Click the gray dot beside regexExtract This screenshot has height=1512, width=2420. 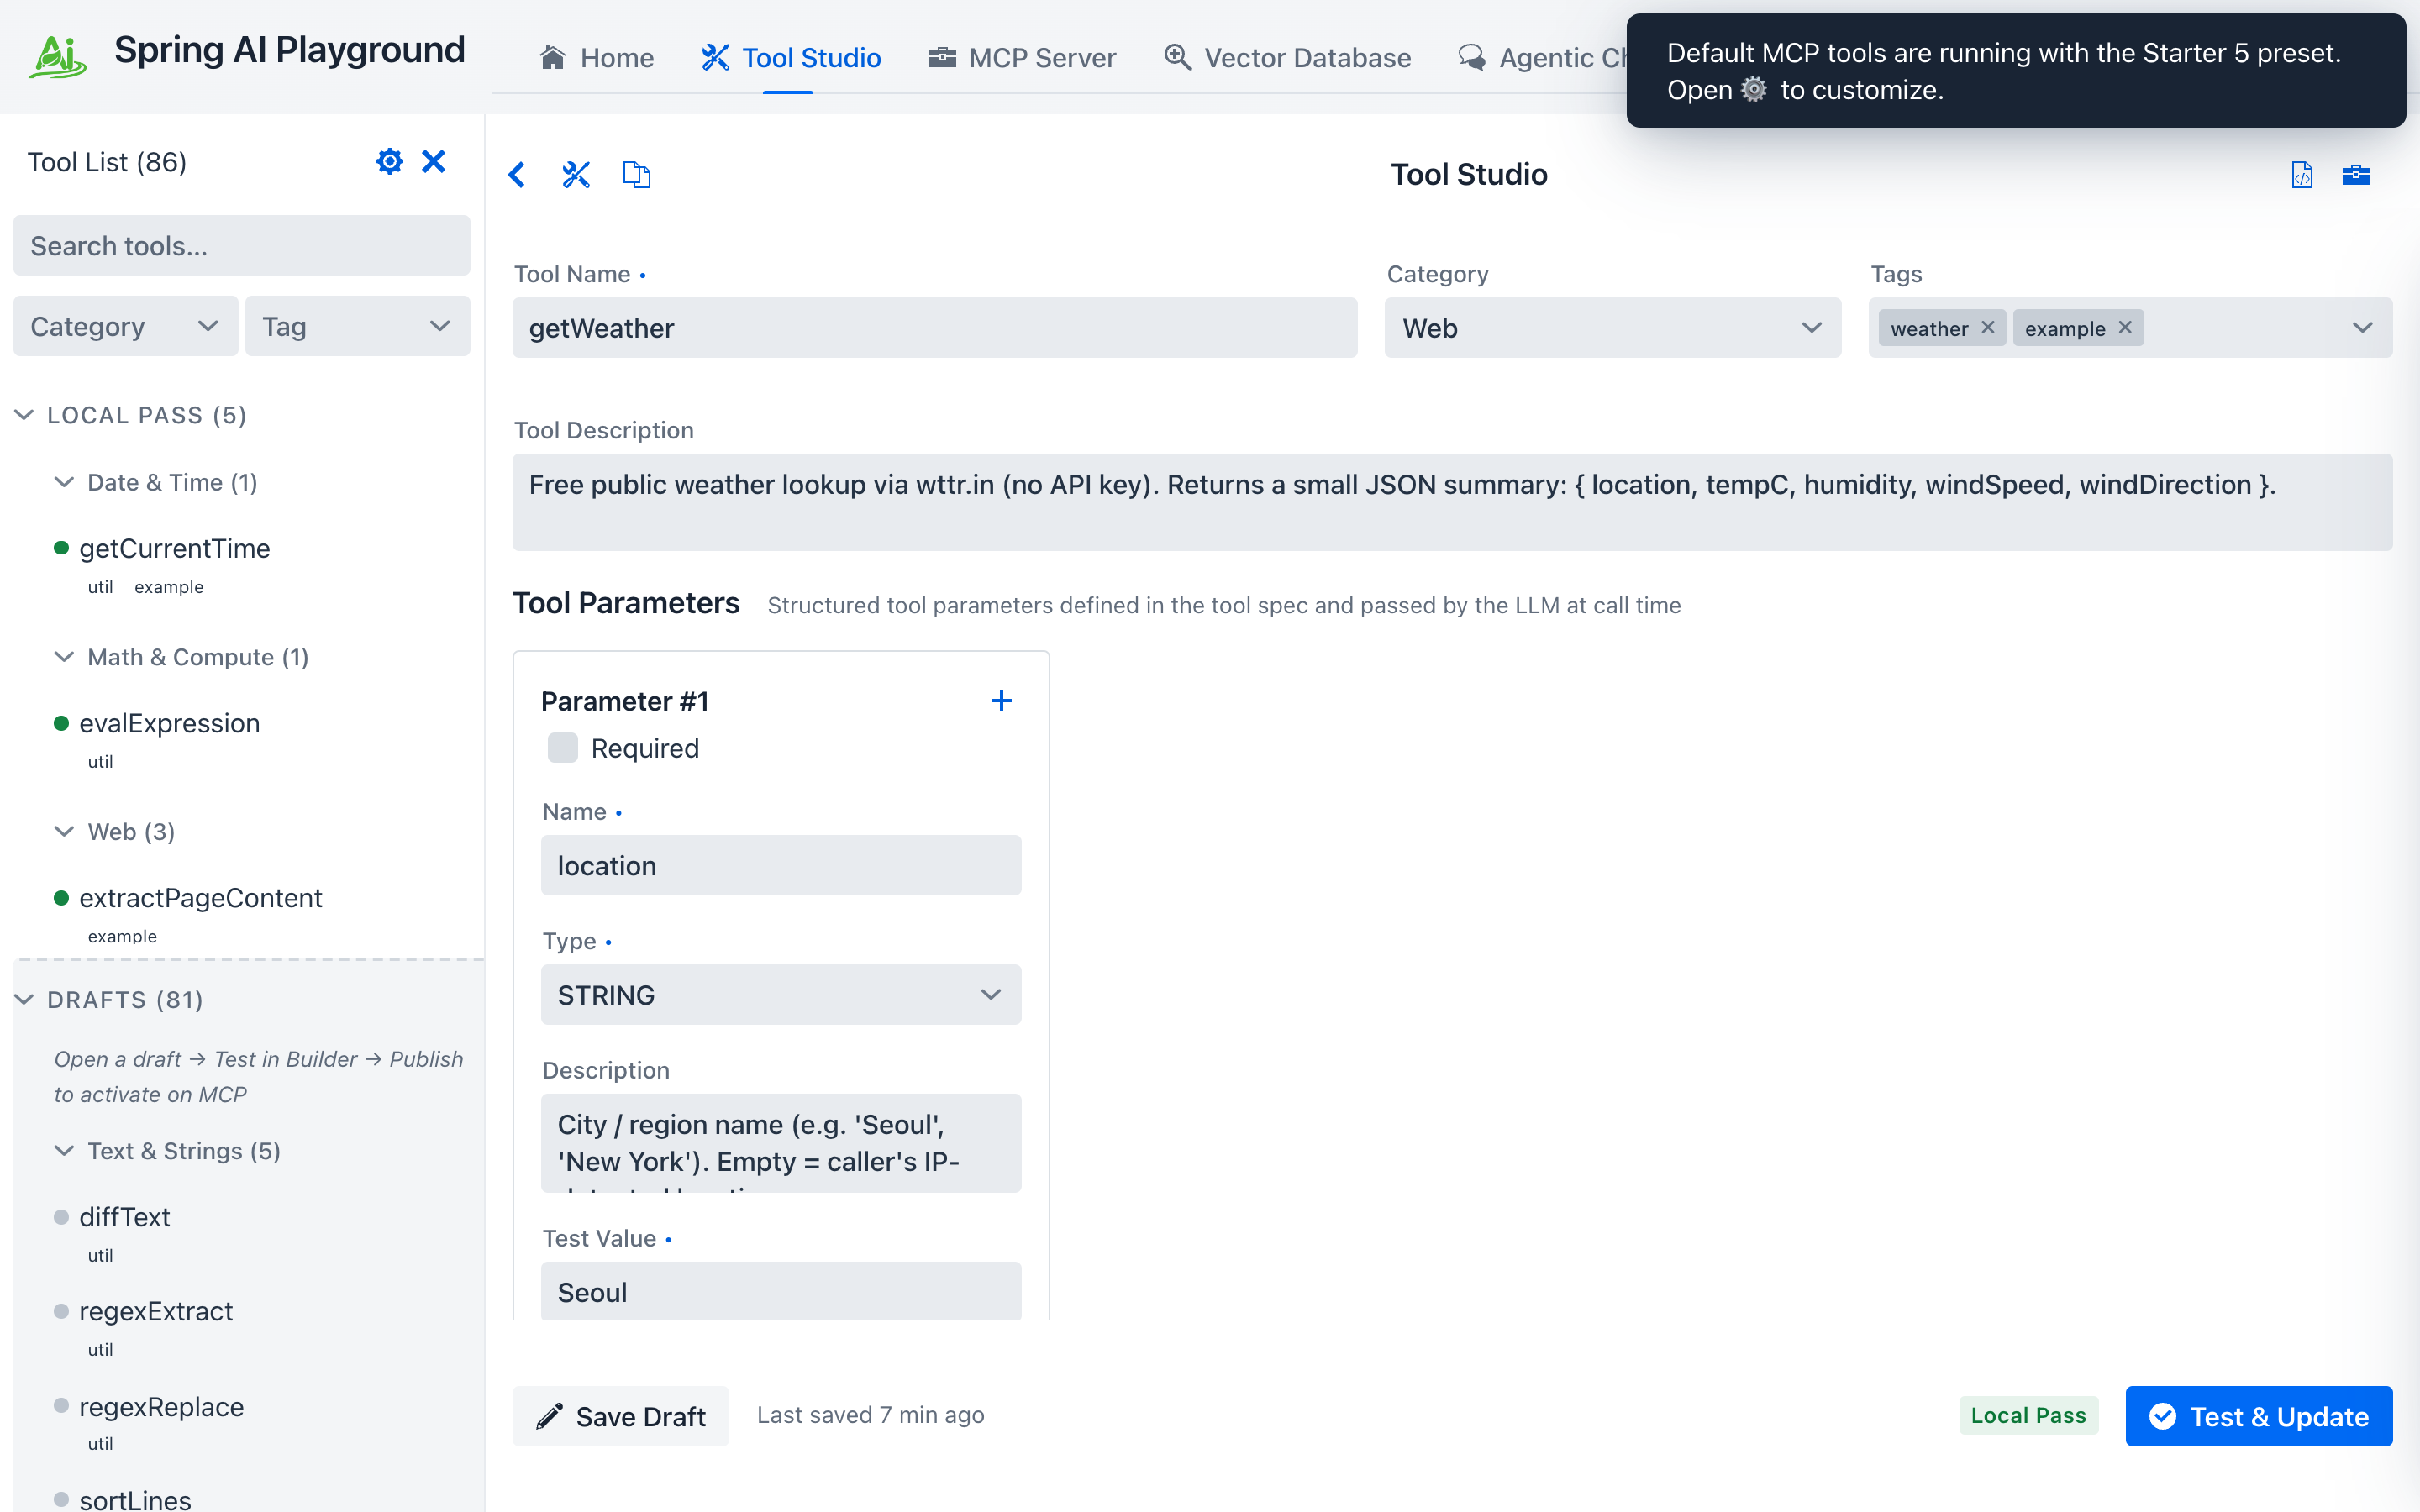click(x=61, y=1311)
